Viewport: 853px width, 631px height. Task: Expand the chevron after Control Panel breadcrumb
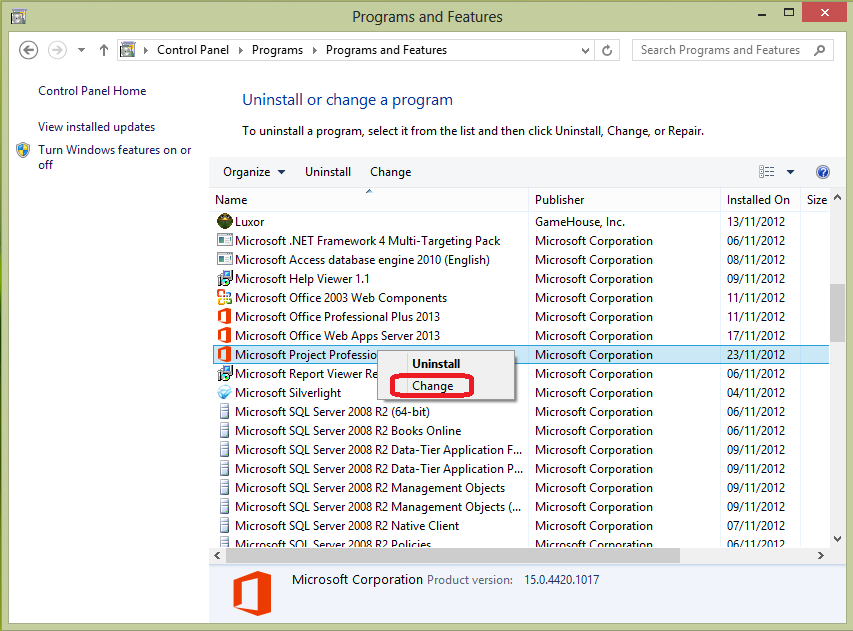240,51
